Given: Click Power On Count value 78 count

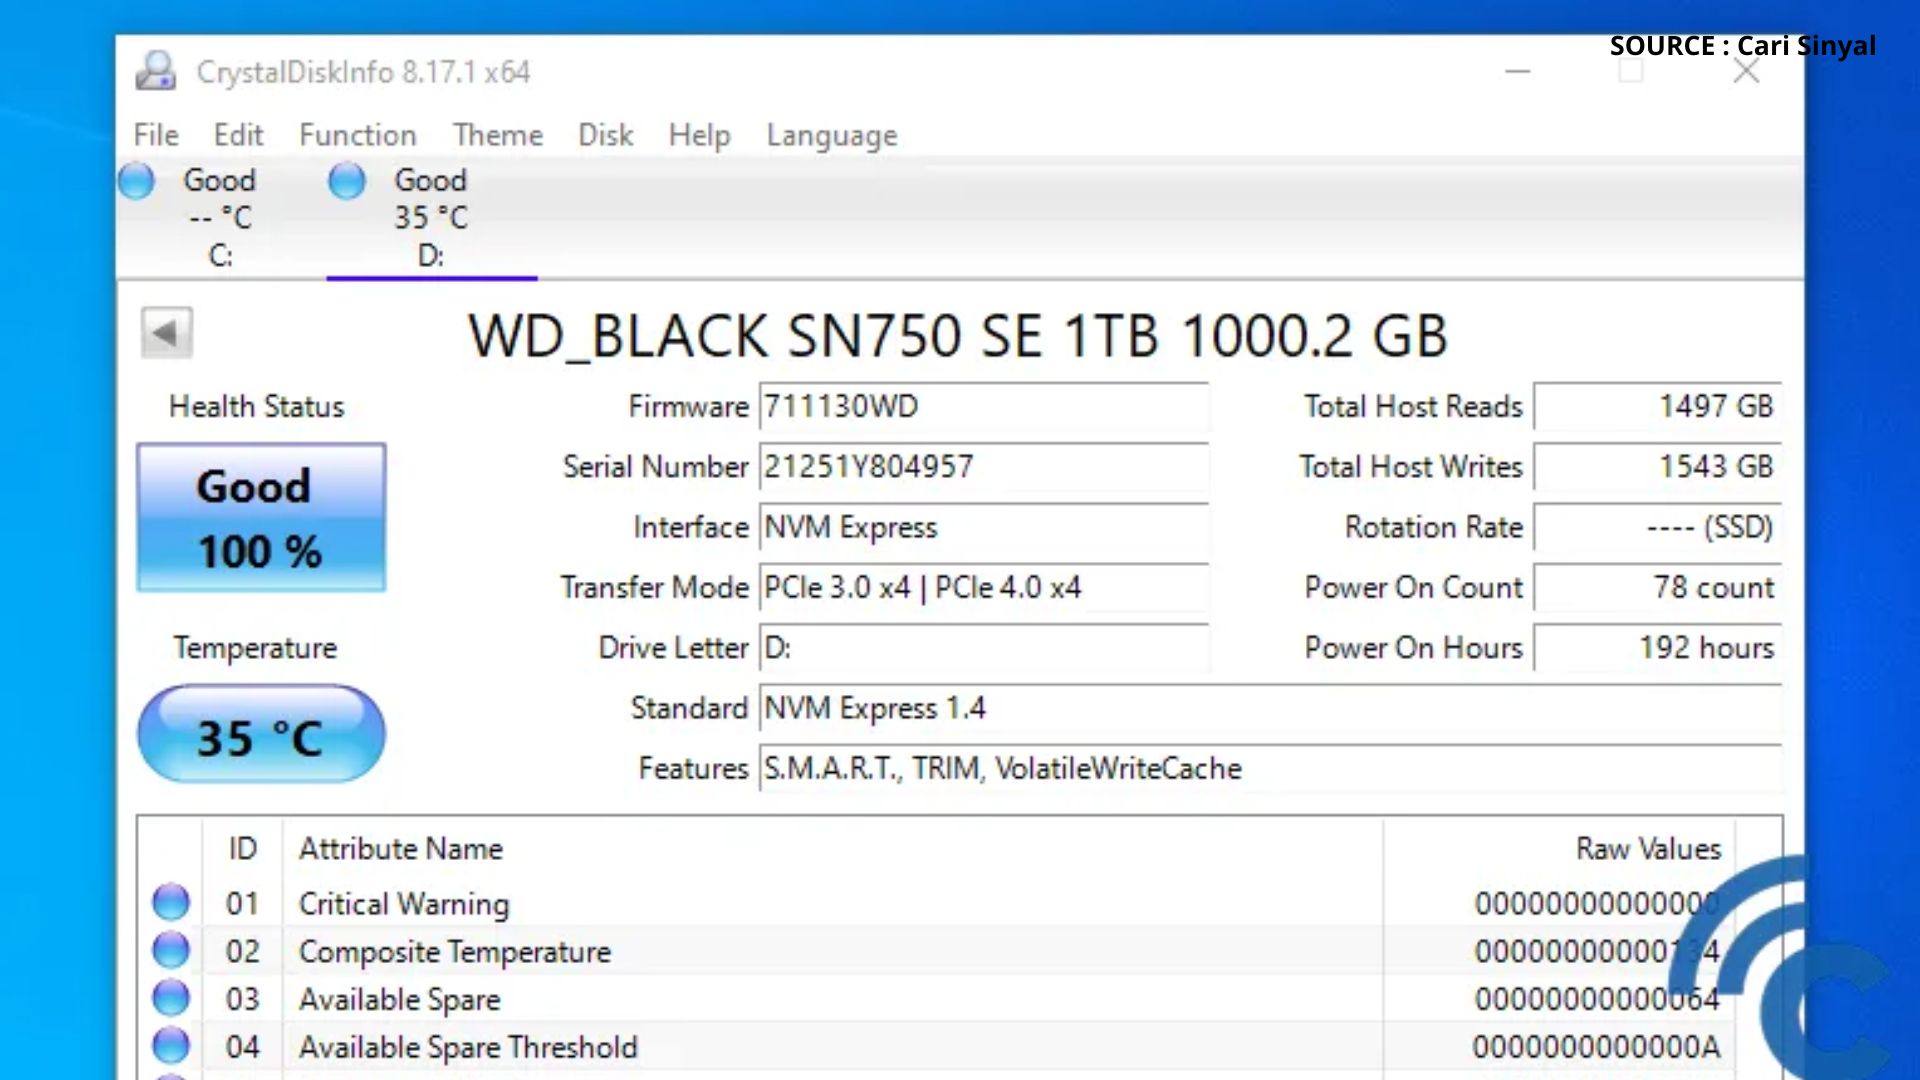Looking at the screenshot, I should pos(1657,587).
